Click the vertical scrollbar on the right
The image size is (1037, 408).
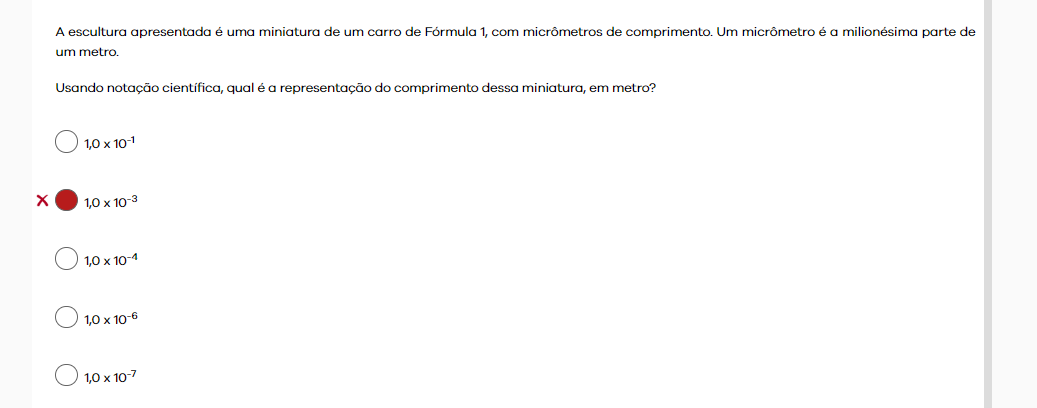tap(987, 204)
